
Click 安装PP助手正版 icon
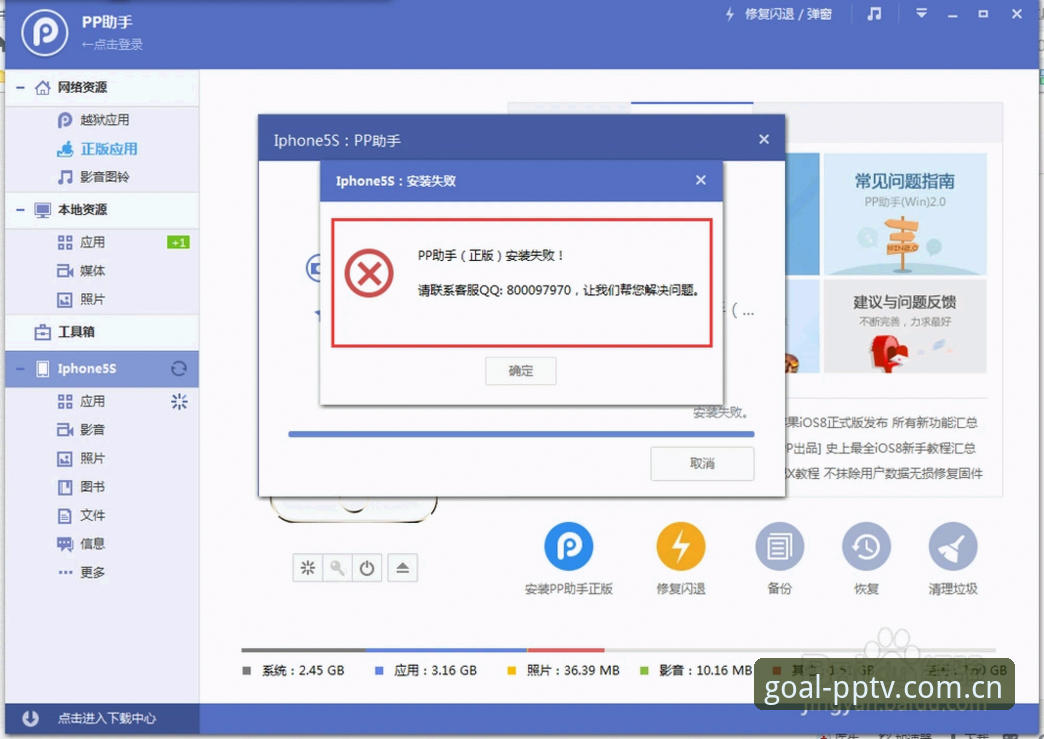point(569,547)
